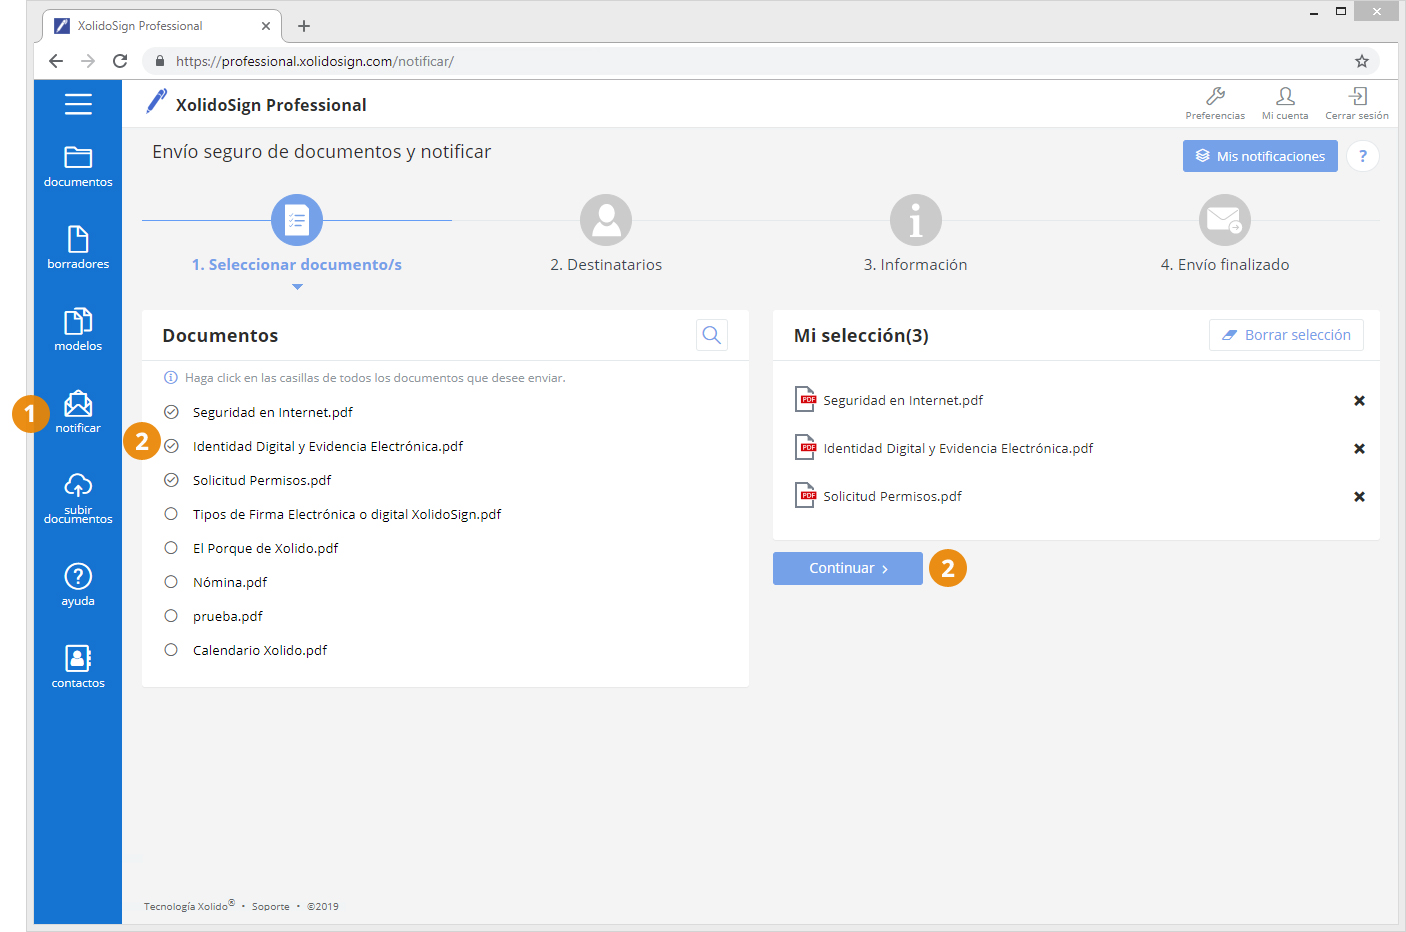Select step label 3. Información
The height and width of the screenshot is (932, 1406).
[916, 265]
